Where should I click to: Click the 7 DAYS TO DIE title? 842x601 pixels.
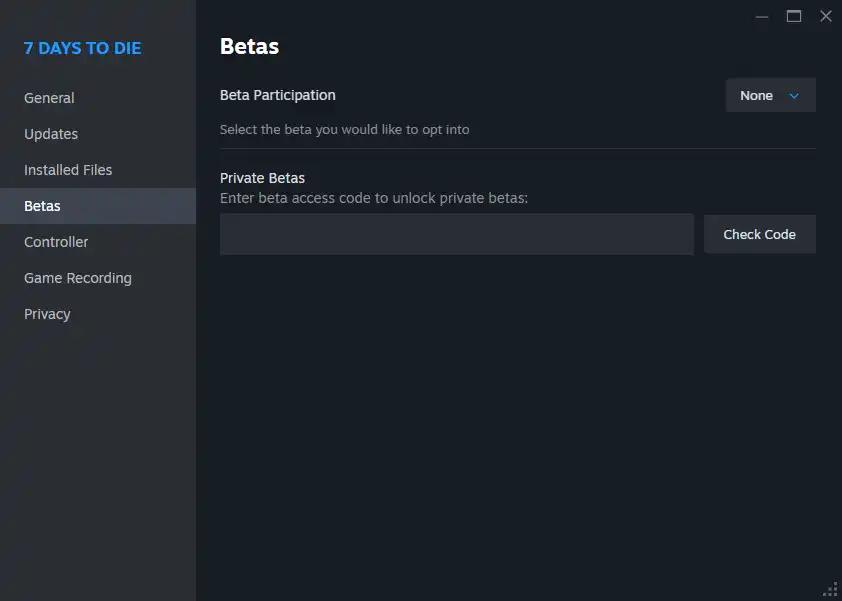(x=82, y=48)
